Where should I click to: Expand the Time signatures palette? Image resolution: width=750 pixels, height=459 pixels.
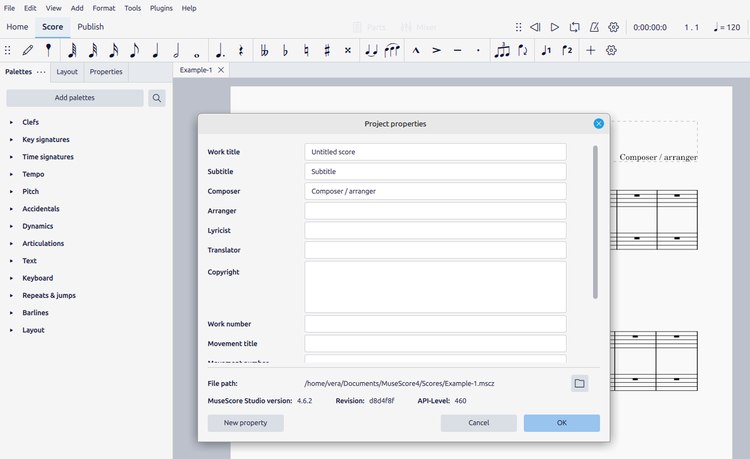pos(11,157)
